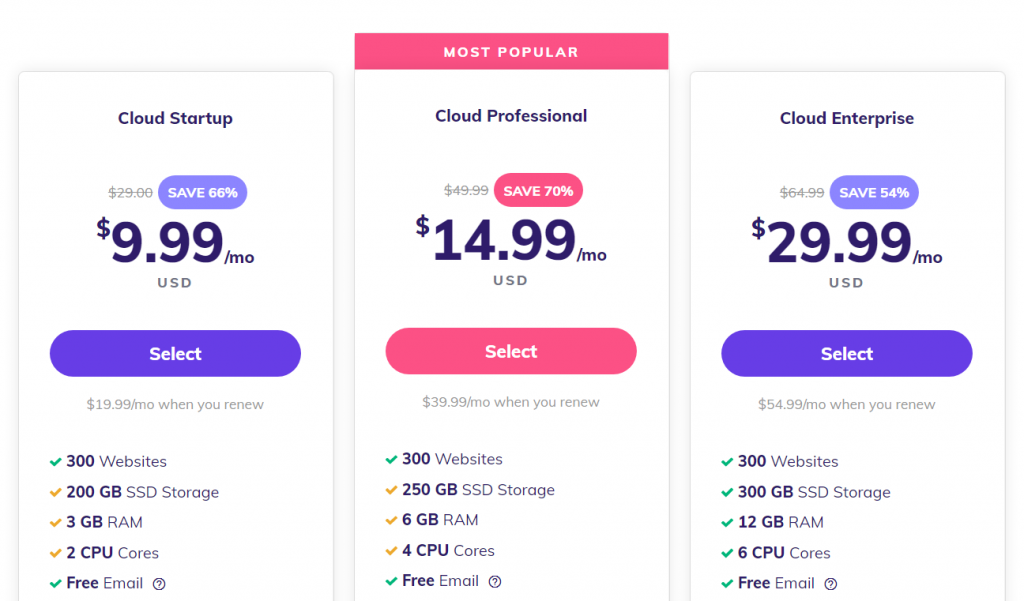
Task: Click the Cloud Professional heading
Action: 511,116
